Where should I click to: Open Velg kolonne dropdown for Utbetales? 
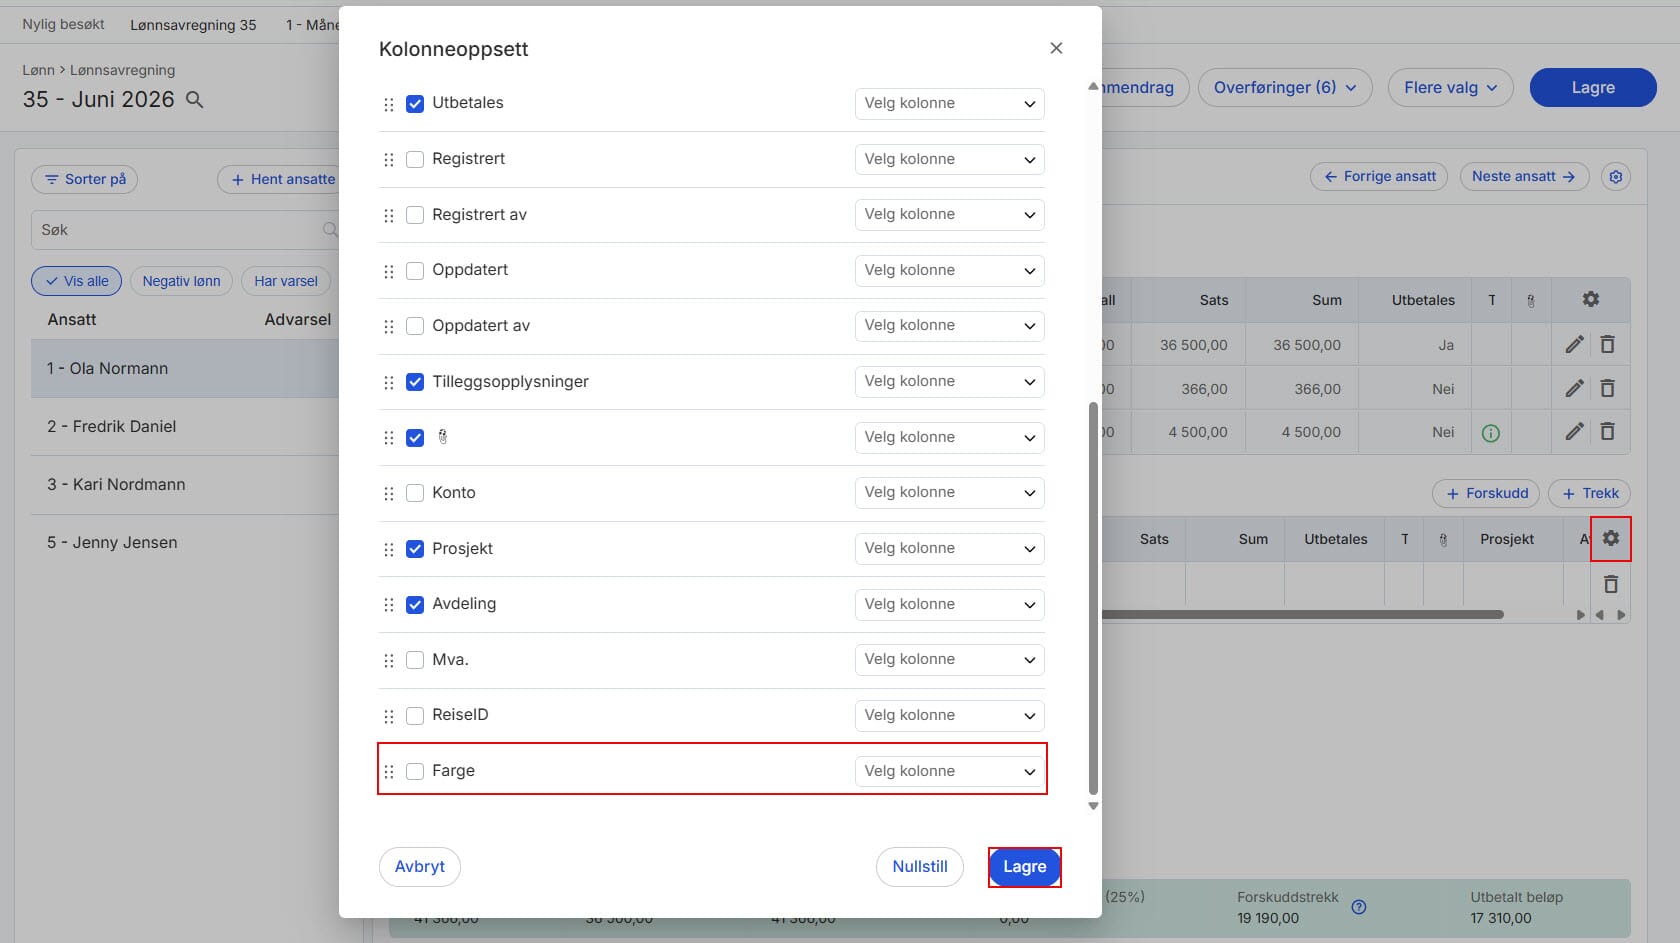tap(949, 103)
